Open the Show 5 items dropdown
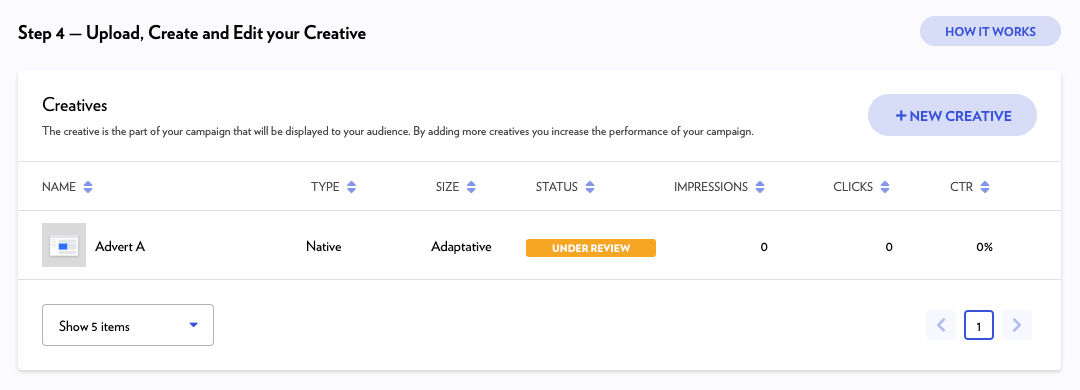1080x390 pixels. 128,325
